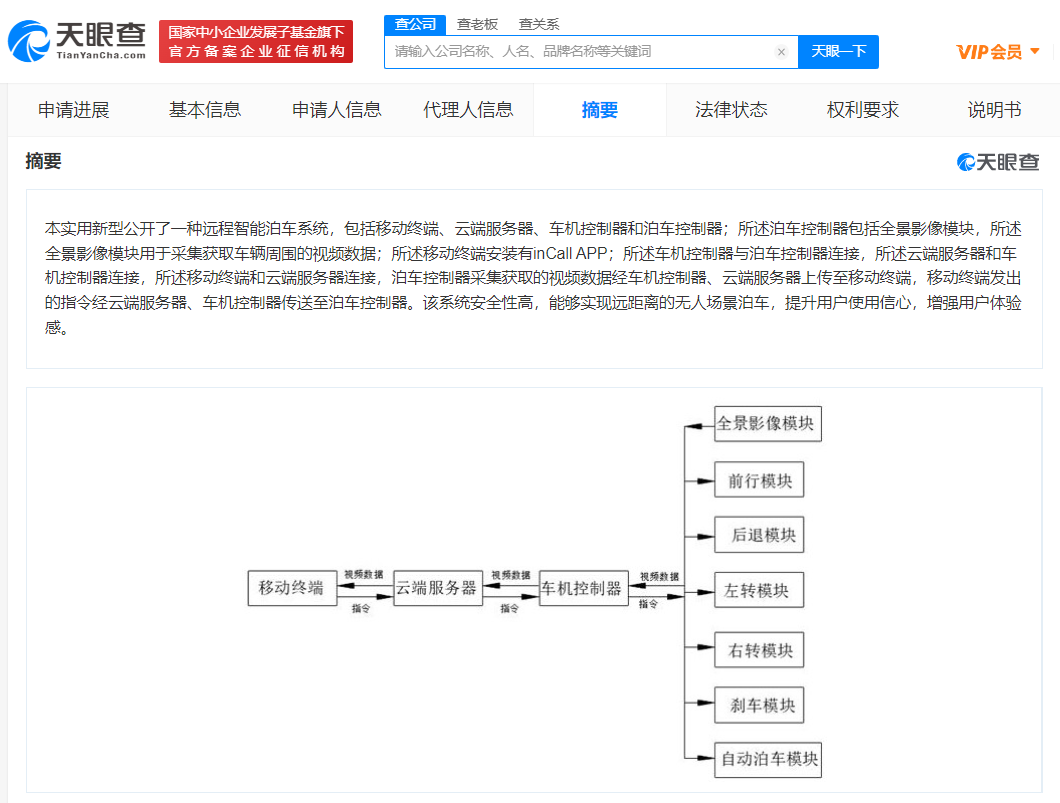The width and height of the screenshot is (1060, 803).
Task: Open the 代理人信息 tab
Action: click(x=468, y=110)
